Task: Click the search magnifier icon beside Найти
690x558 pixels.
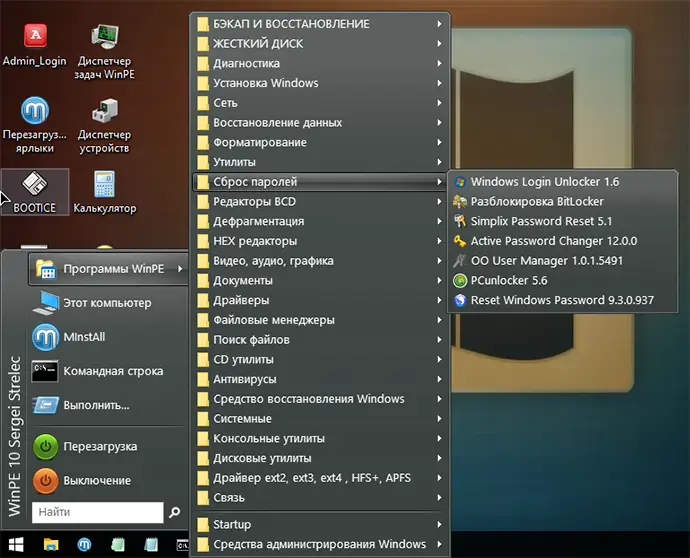Action: pyautogui.click(x=175, y=513)
